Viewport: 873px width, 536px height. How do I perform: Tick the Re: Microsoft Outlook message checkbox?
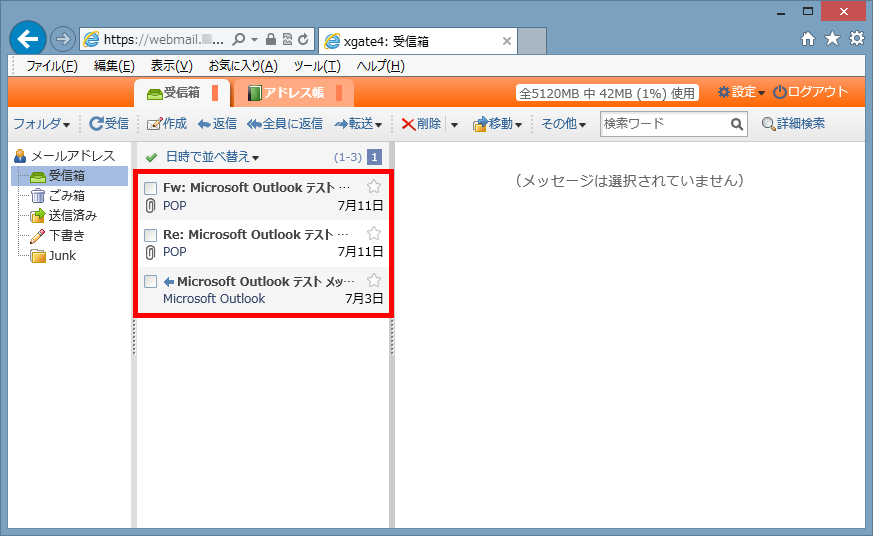[x=150, y=235]
